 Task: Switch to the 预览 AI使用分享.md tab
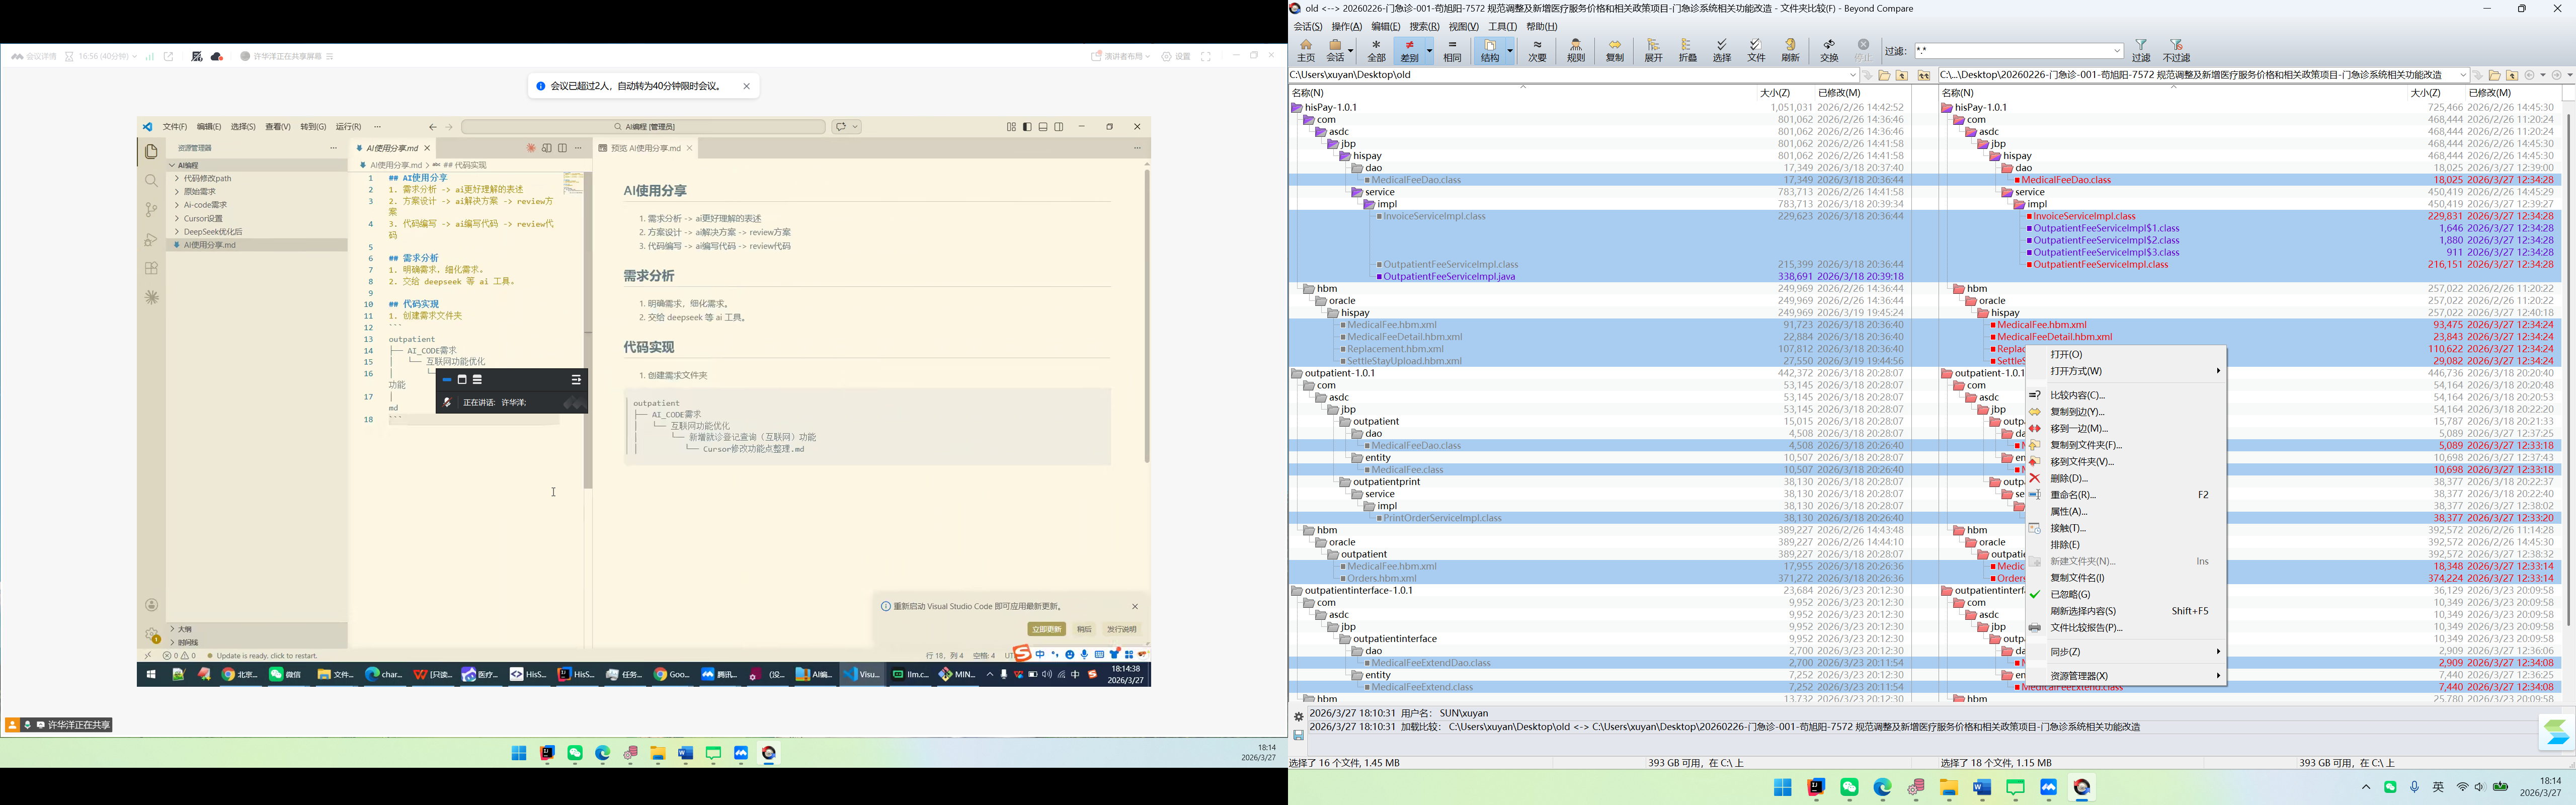click(x=645, y=148)
